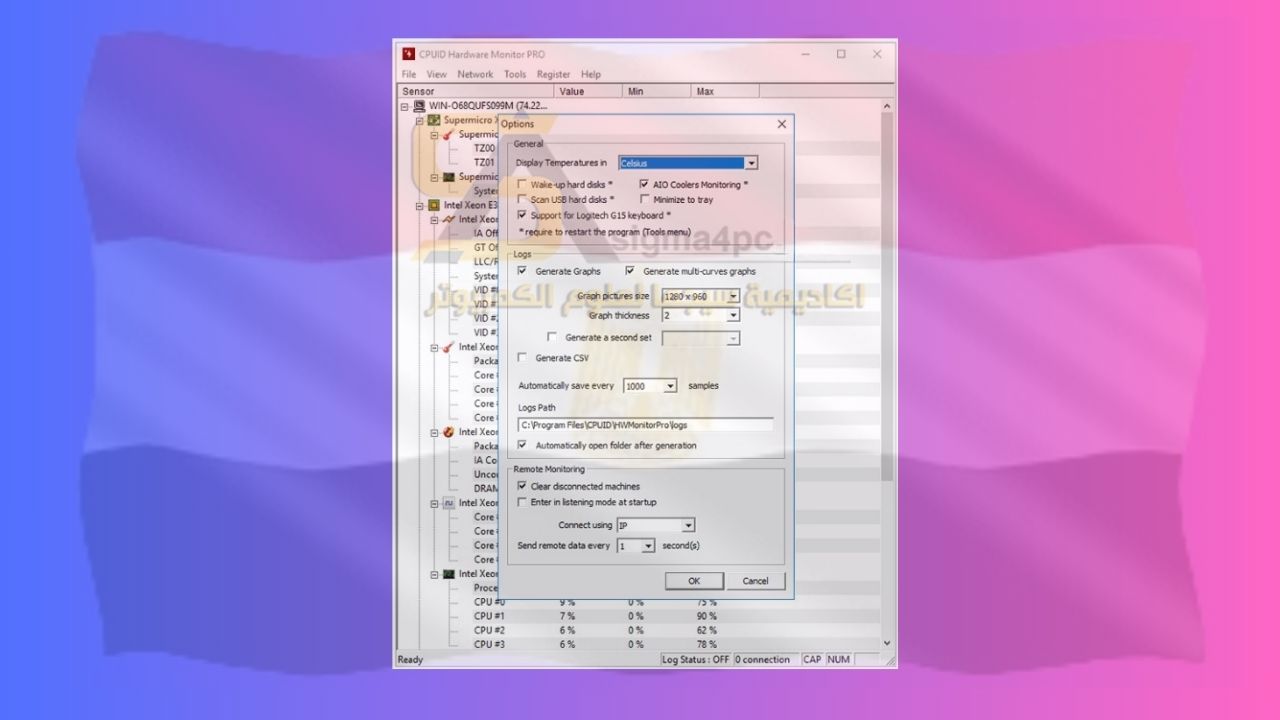Click the voltages zigzag icon under Intel Xeon
This screenshot has height=720, width=1280.
click(449, 219)
